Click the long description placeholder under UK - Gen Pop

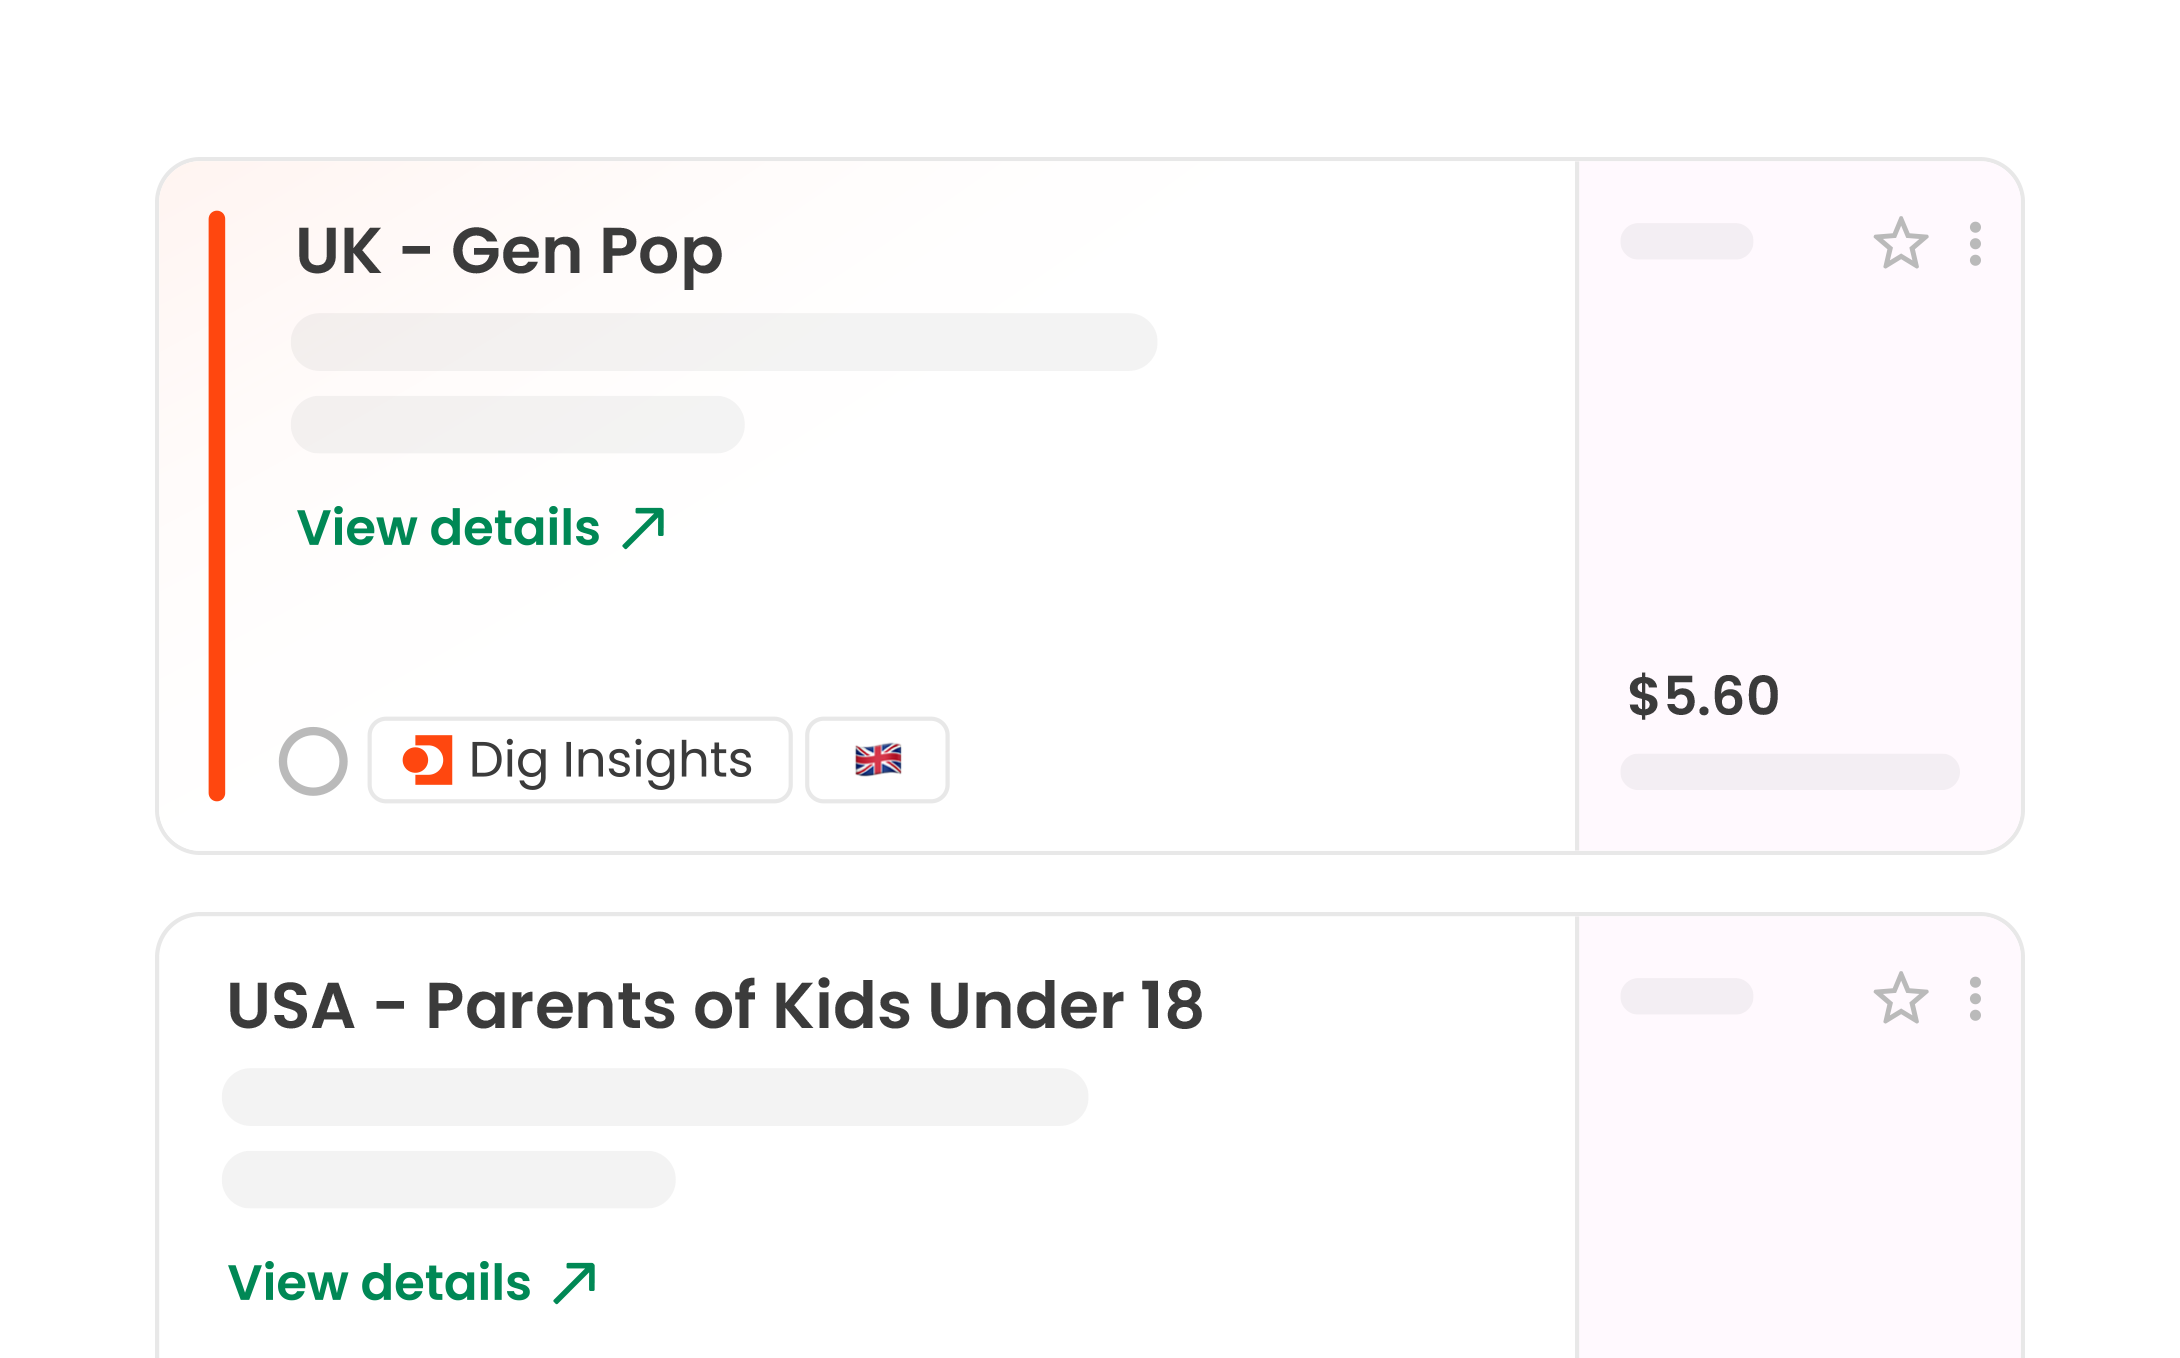pyautogui.click(x=724, y=342)
